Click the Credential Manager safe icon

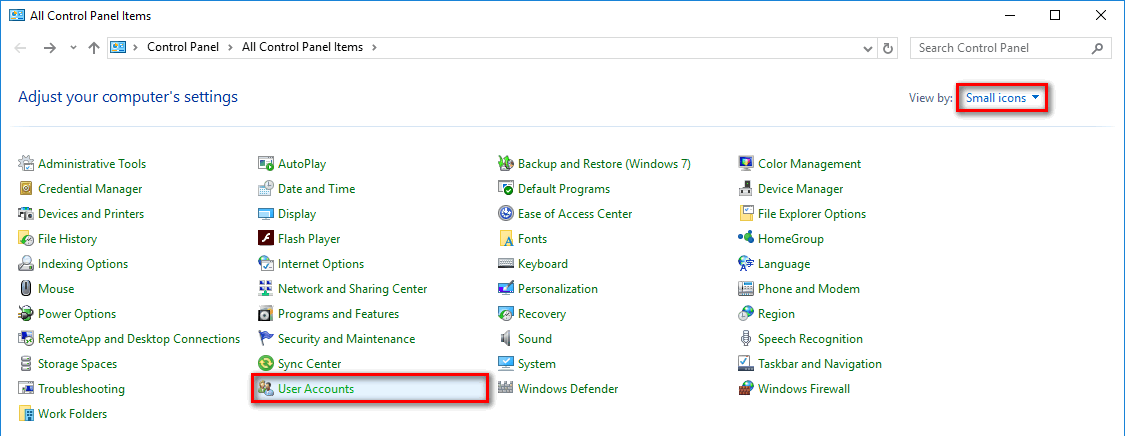point(26,189)
